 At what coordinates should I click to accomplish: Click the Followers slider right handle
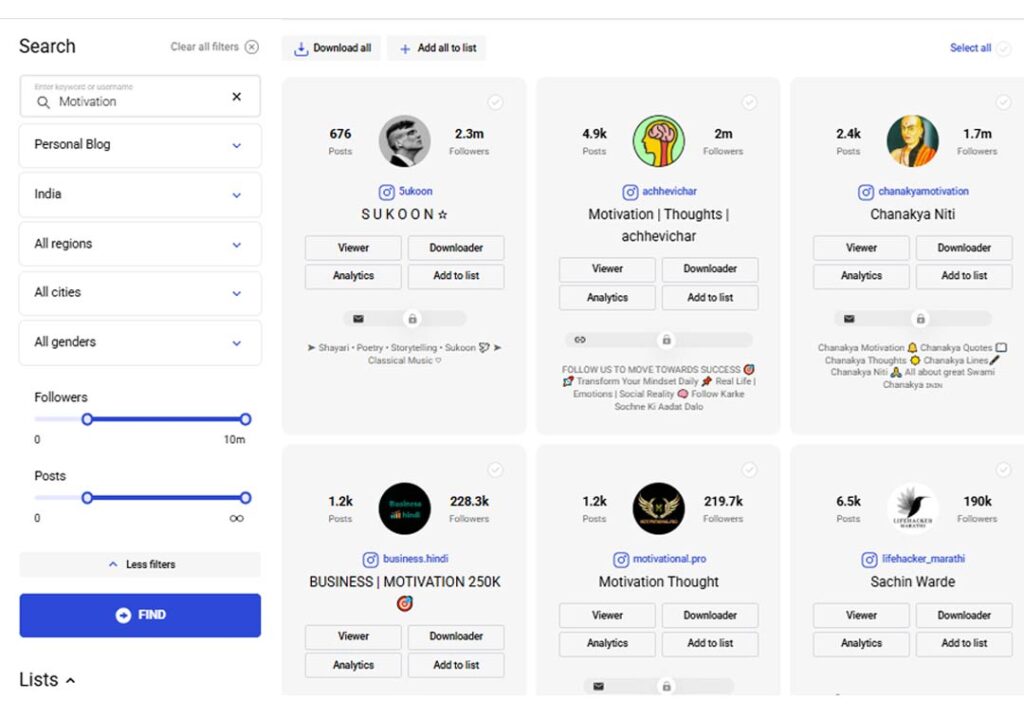click(x=245, y=419)
